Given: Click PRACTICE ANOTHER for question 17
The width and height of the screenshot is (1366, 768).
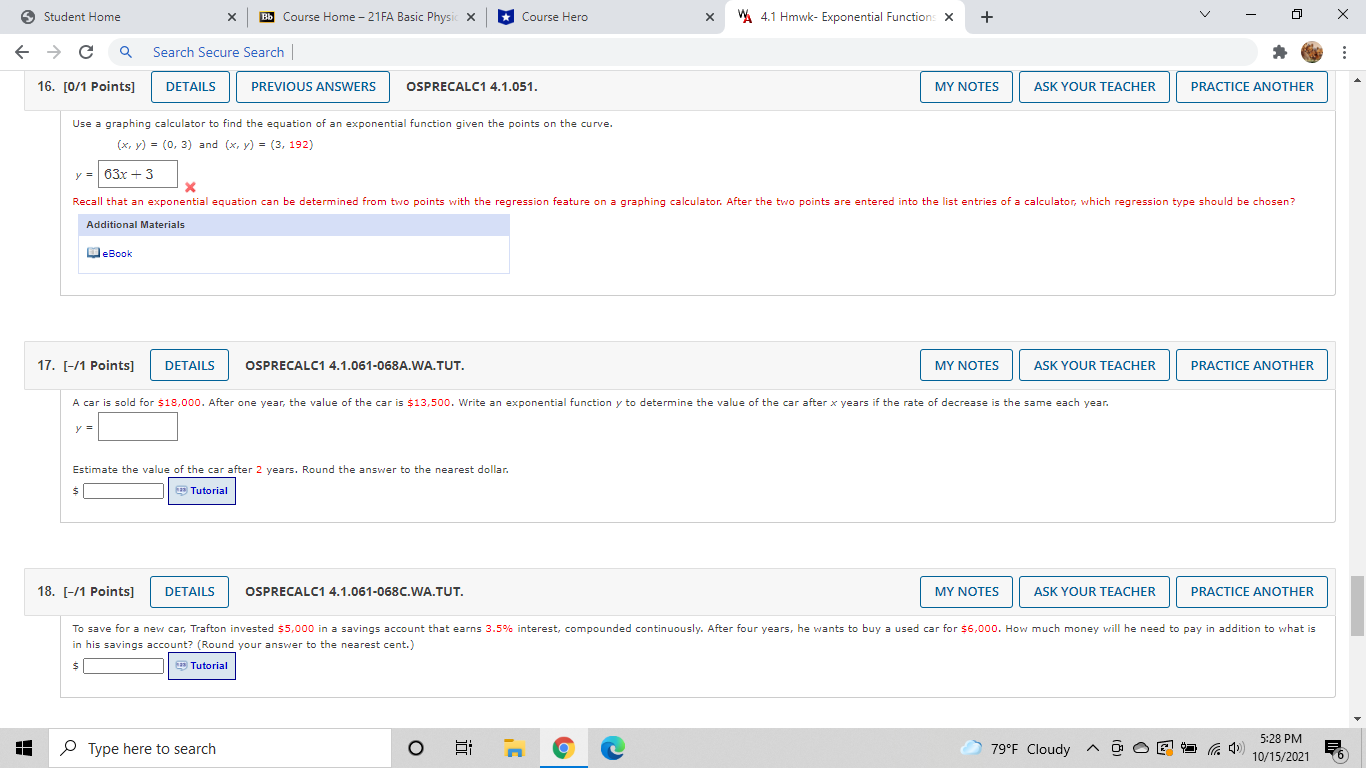Looking at the screenshot, I should [1252, 365].
